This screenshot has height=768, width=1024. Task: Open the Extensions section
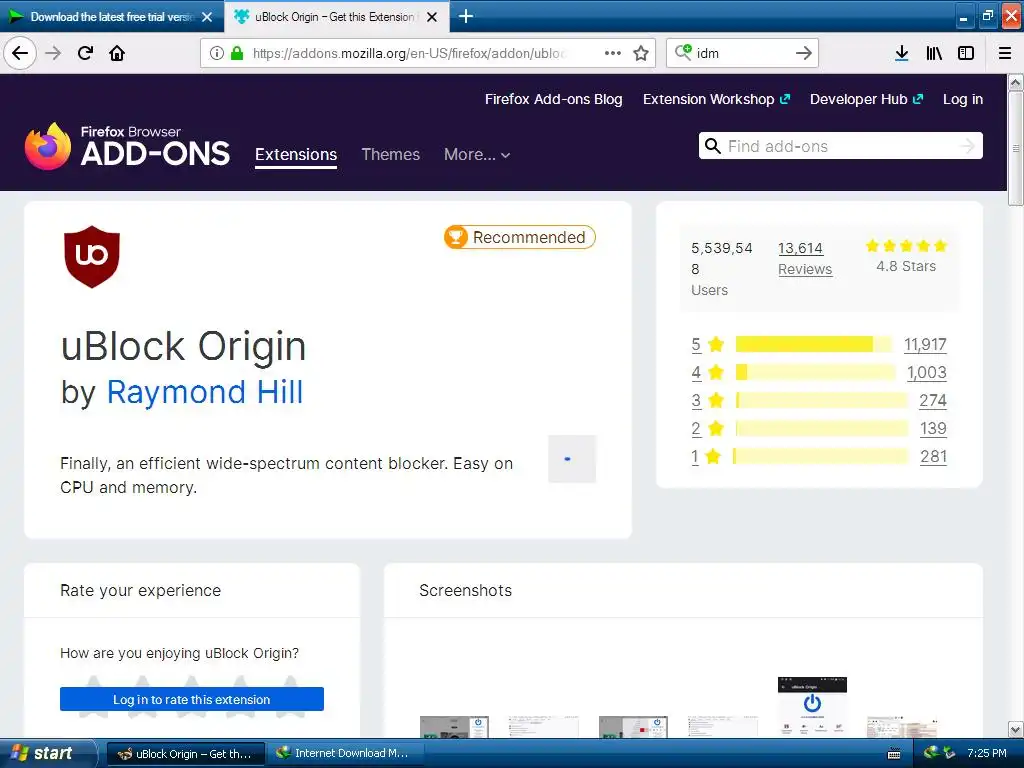296,155
